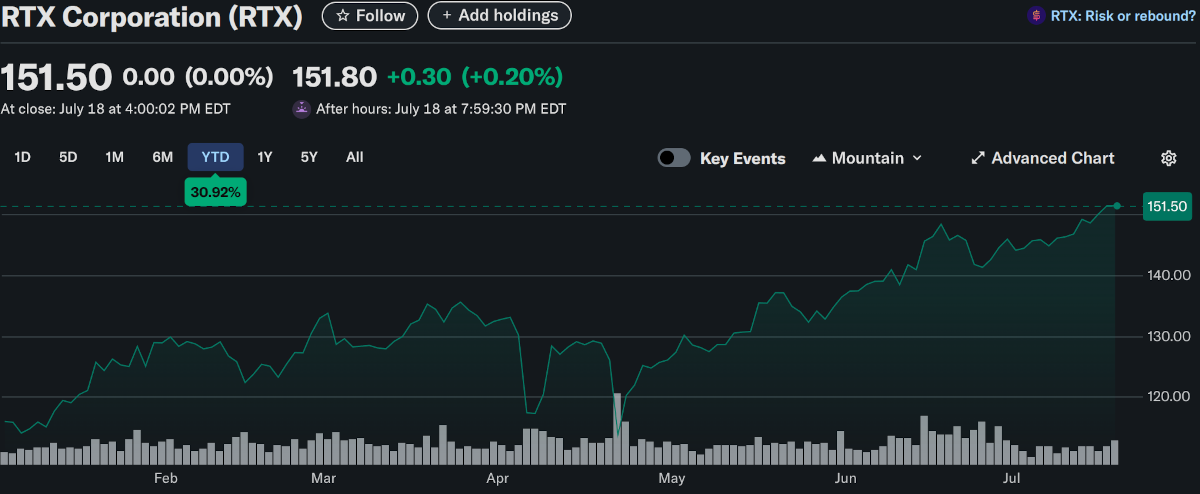Image resolution: width=1200 pixels, height=494 pixels.
Task: Click the expand arrows icon beside Advanced Chart
Action: click(978, 158)
